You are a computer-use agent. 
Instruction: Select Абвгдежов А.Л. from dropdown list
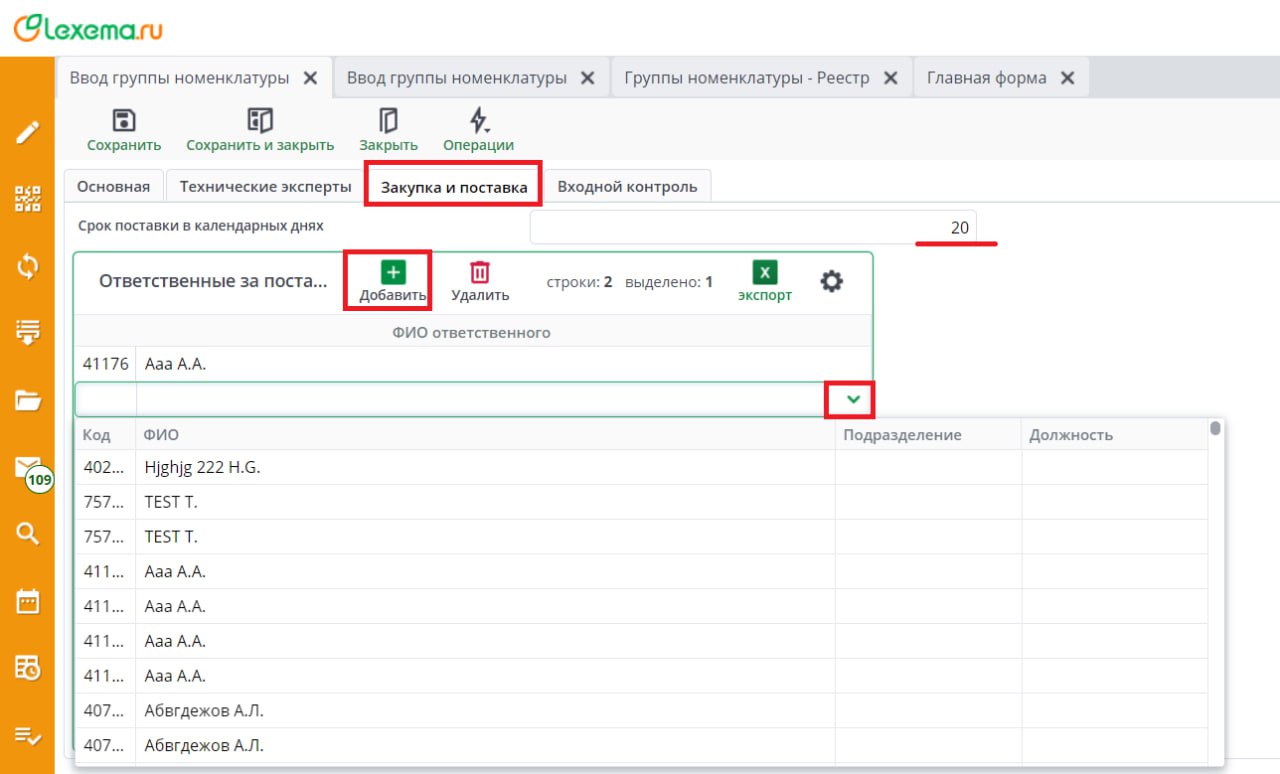pyautogui.click(x=204, y=711)
